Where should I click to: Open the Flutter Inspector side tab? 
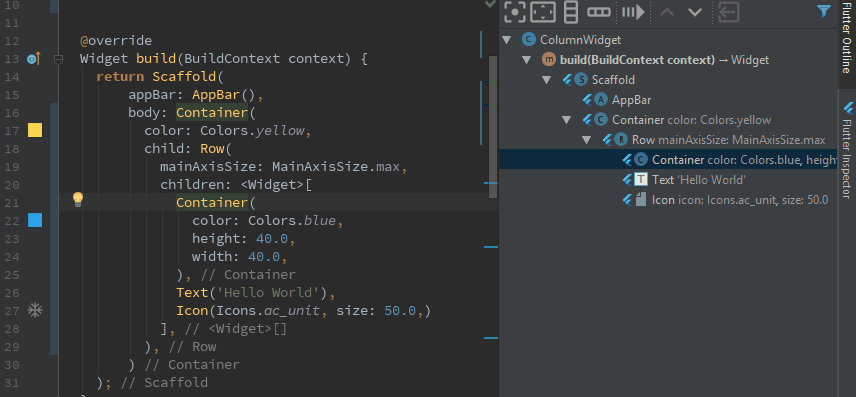click(x=847, y=150)
